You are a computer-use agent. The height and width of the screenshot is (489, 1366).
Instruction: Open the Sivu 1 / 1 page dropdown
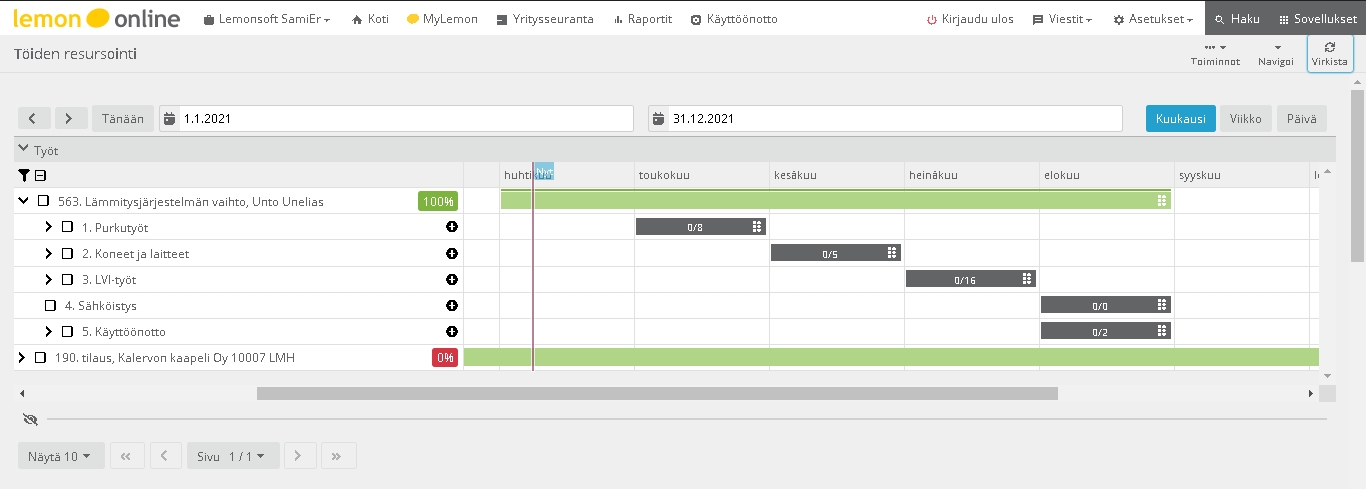pos(232,456)
